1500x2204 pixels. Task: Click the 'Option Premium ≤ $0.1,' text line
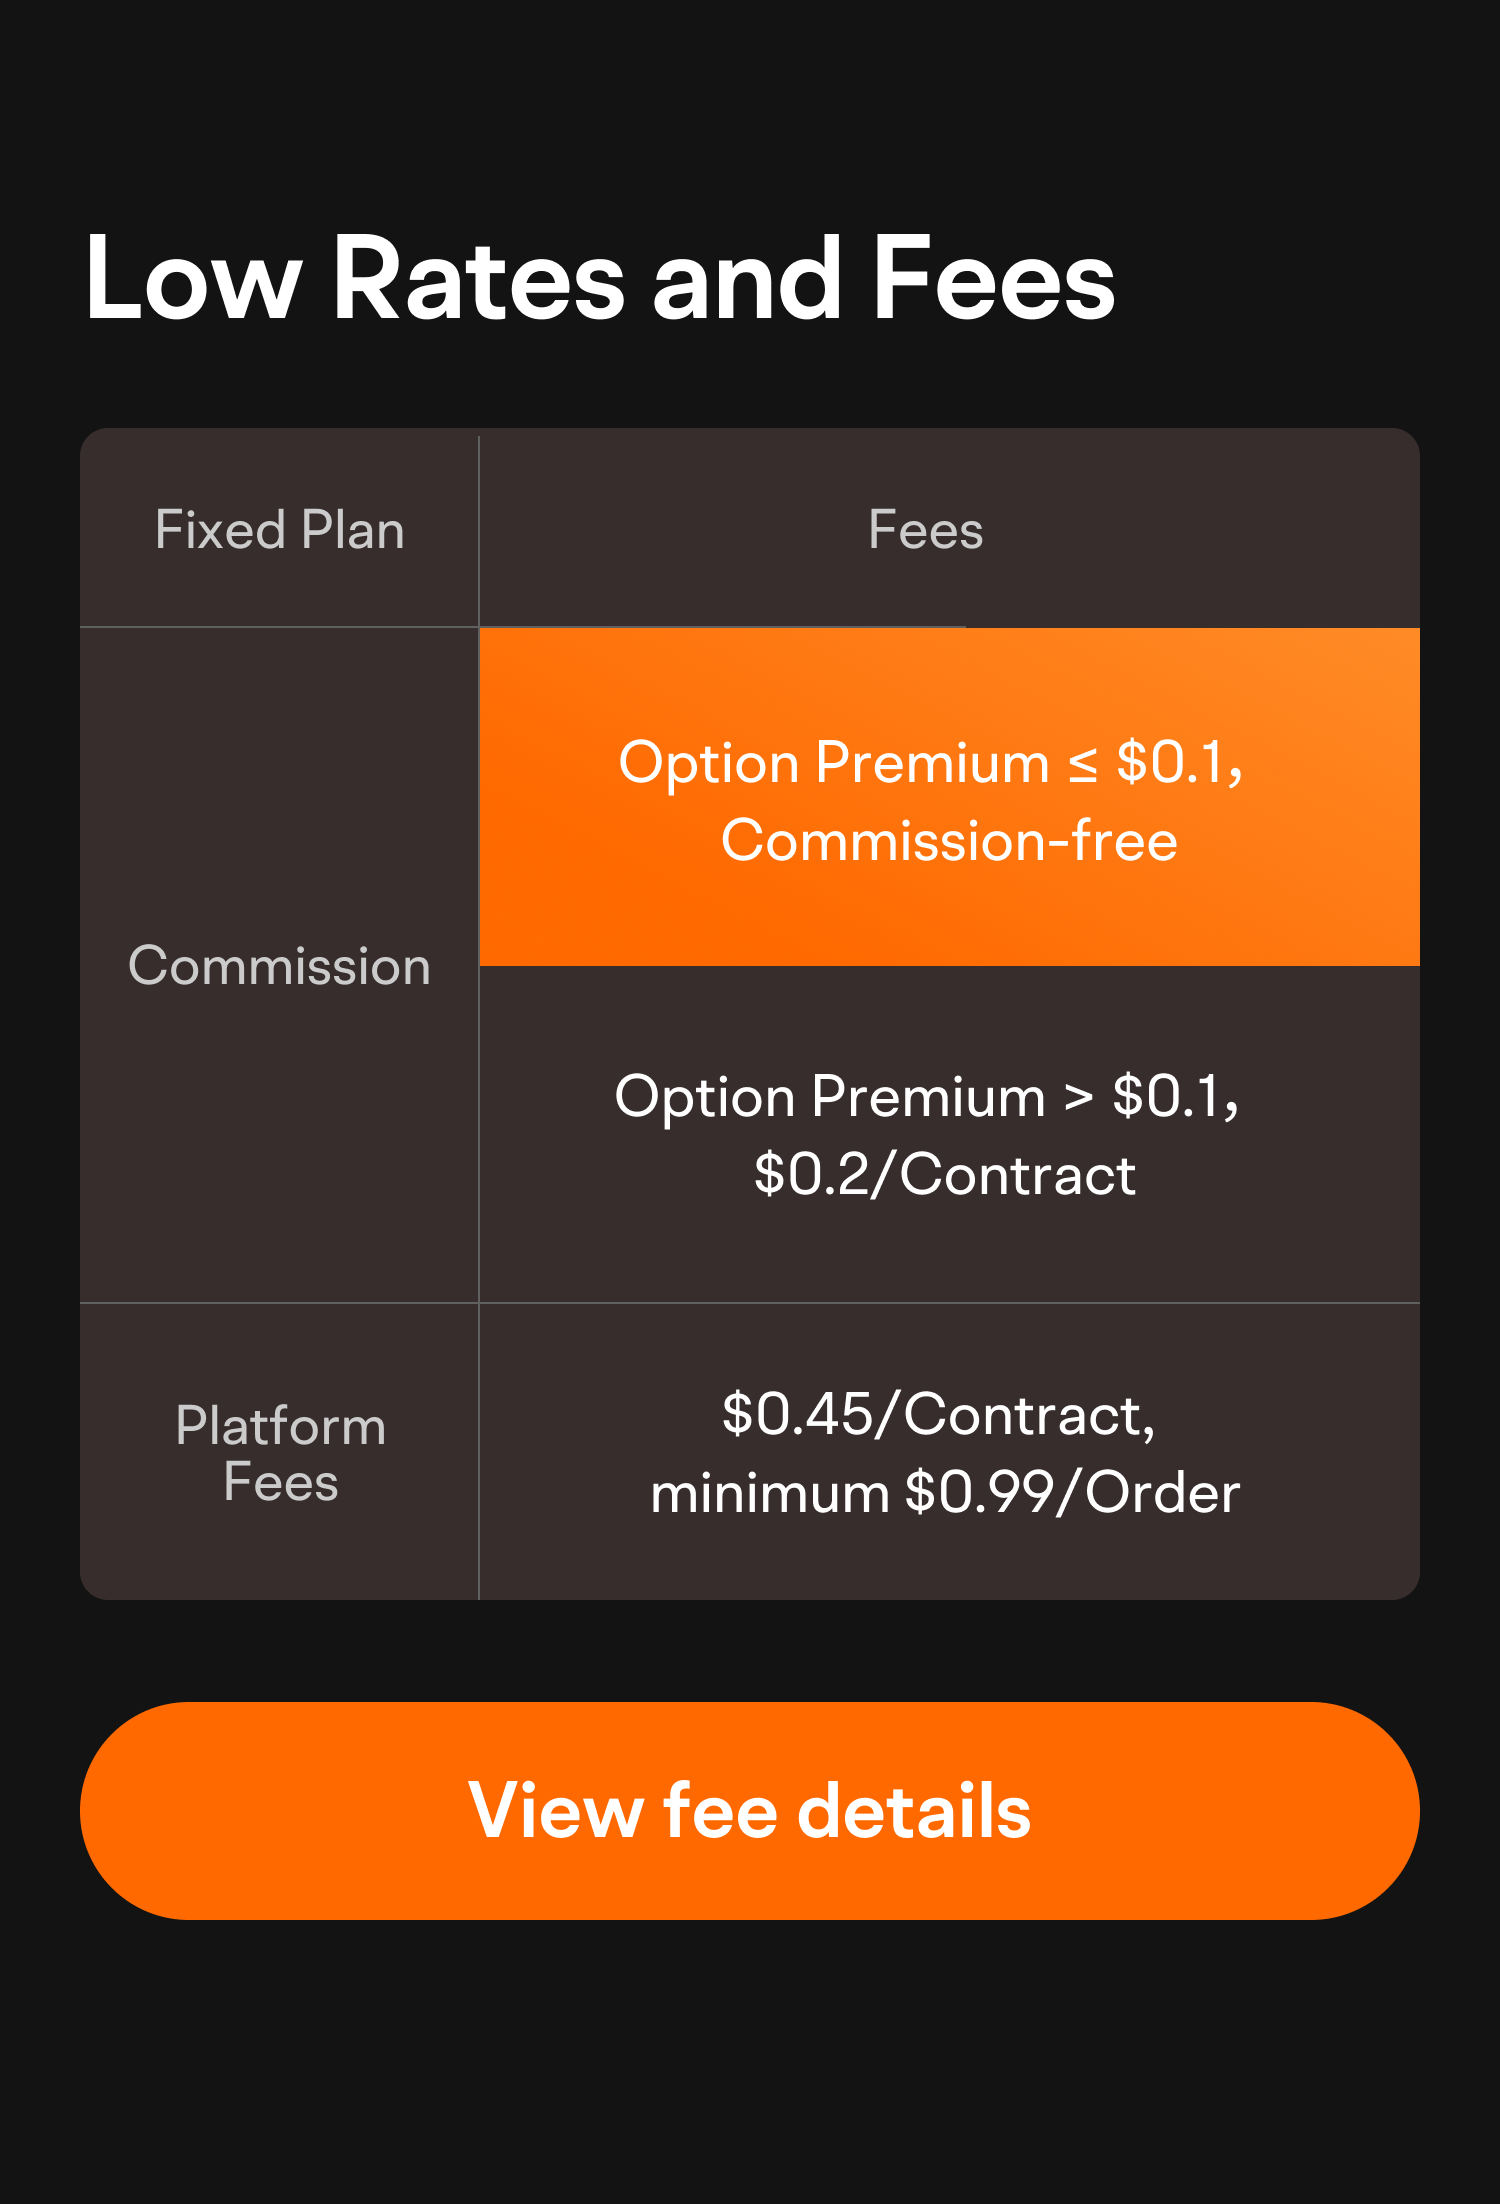[x=930, y=763]
